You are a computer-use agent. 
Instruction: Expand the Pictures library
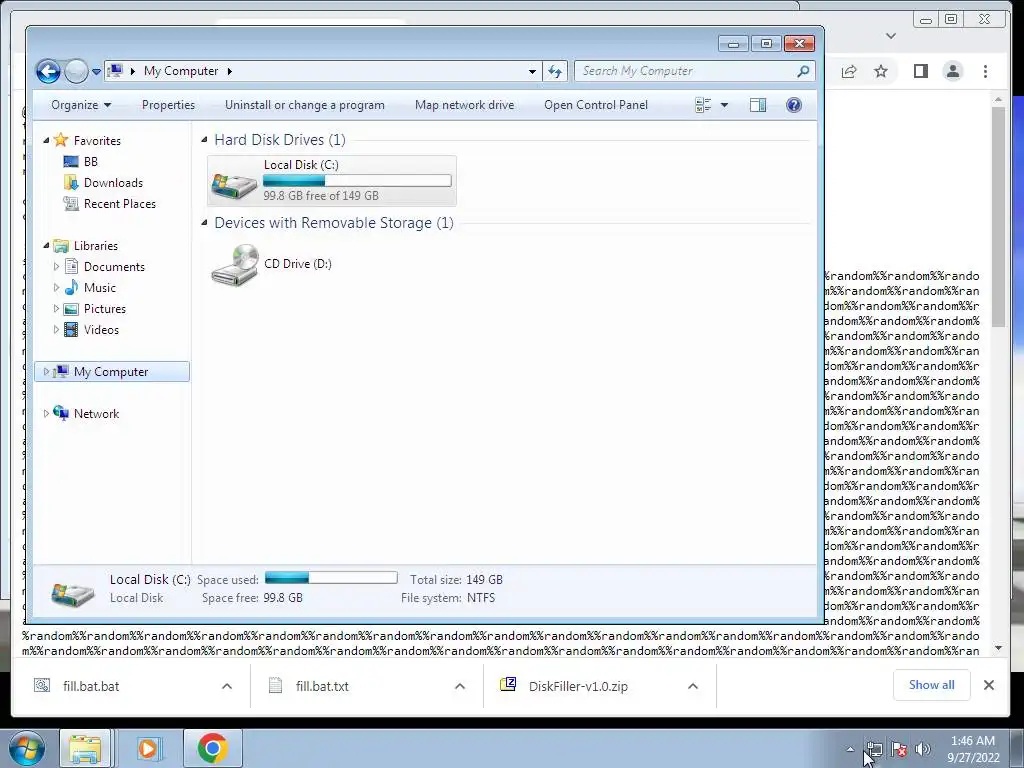56,308
